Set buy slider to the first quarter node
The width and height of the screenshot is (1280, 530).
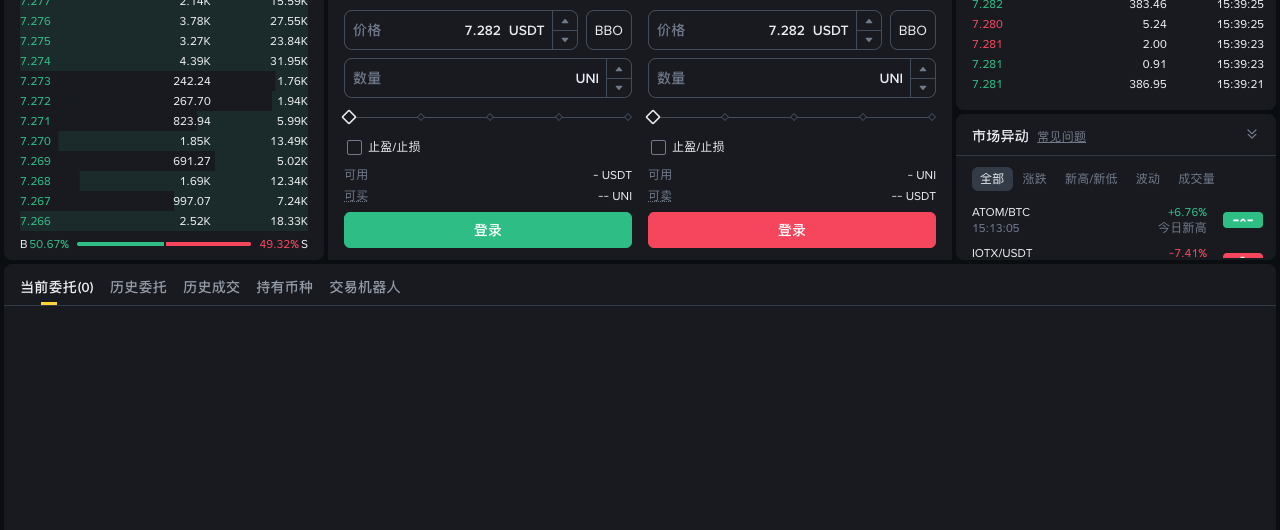click(421, 117)
